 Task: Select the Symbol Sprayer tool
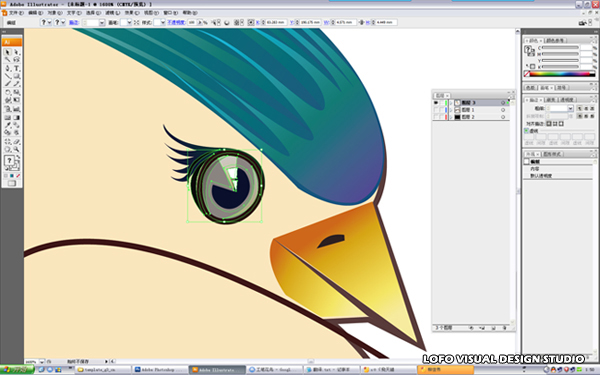coord(7,109)
